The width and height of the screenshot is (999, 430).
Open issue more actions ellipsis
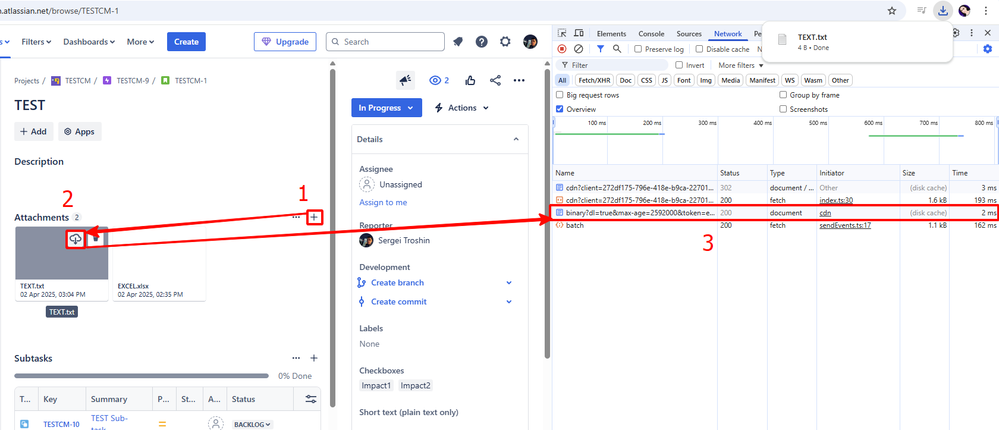519,80
